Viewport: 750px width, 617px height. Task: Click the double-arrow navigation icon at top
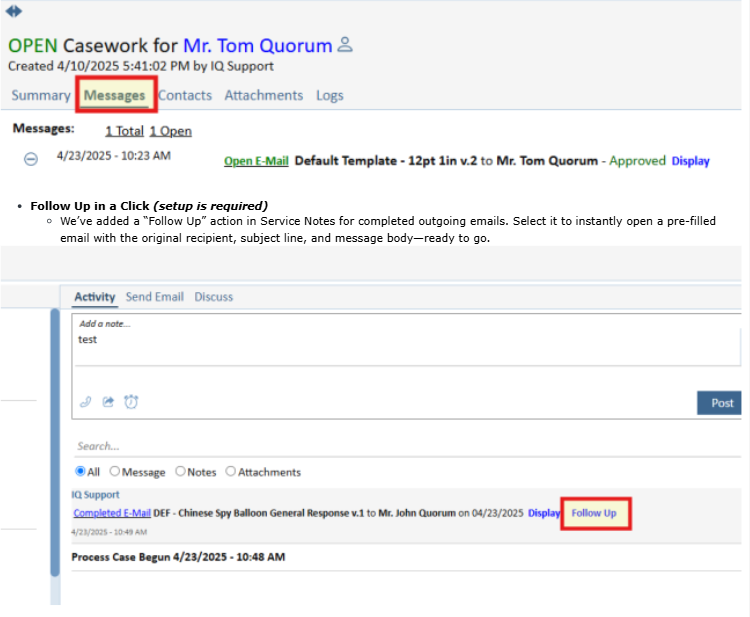click(14, 11)
